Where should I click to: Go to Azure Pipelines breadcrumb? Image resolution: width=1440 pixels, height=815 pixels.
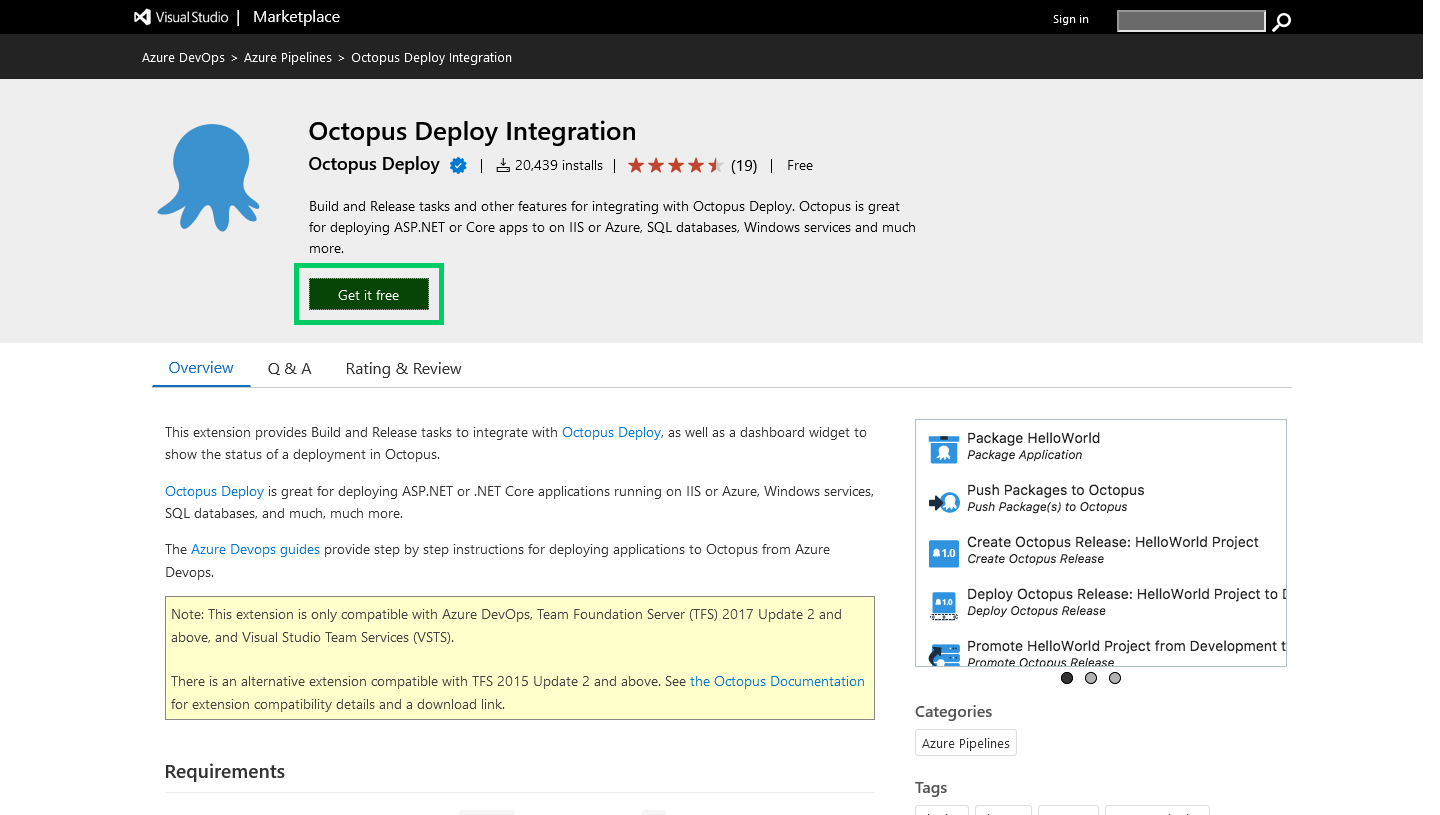[288, 58]
